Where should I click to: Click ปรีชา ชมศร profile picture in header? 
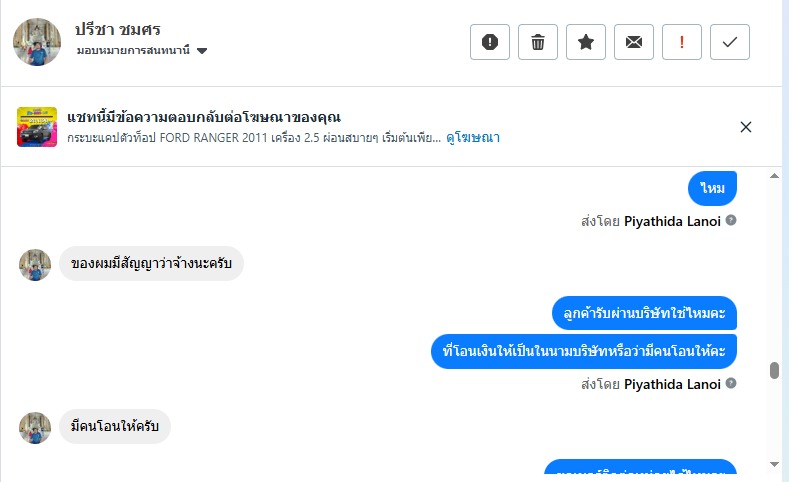point(37,42)
